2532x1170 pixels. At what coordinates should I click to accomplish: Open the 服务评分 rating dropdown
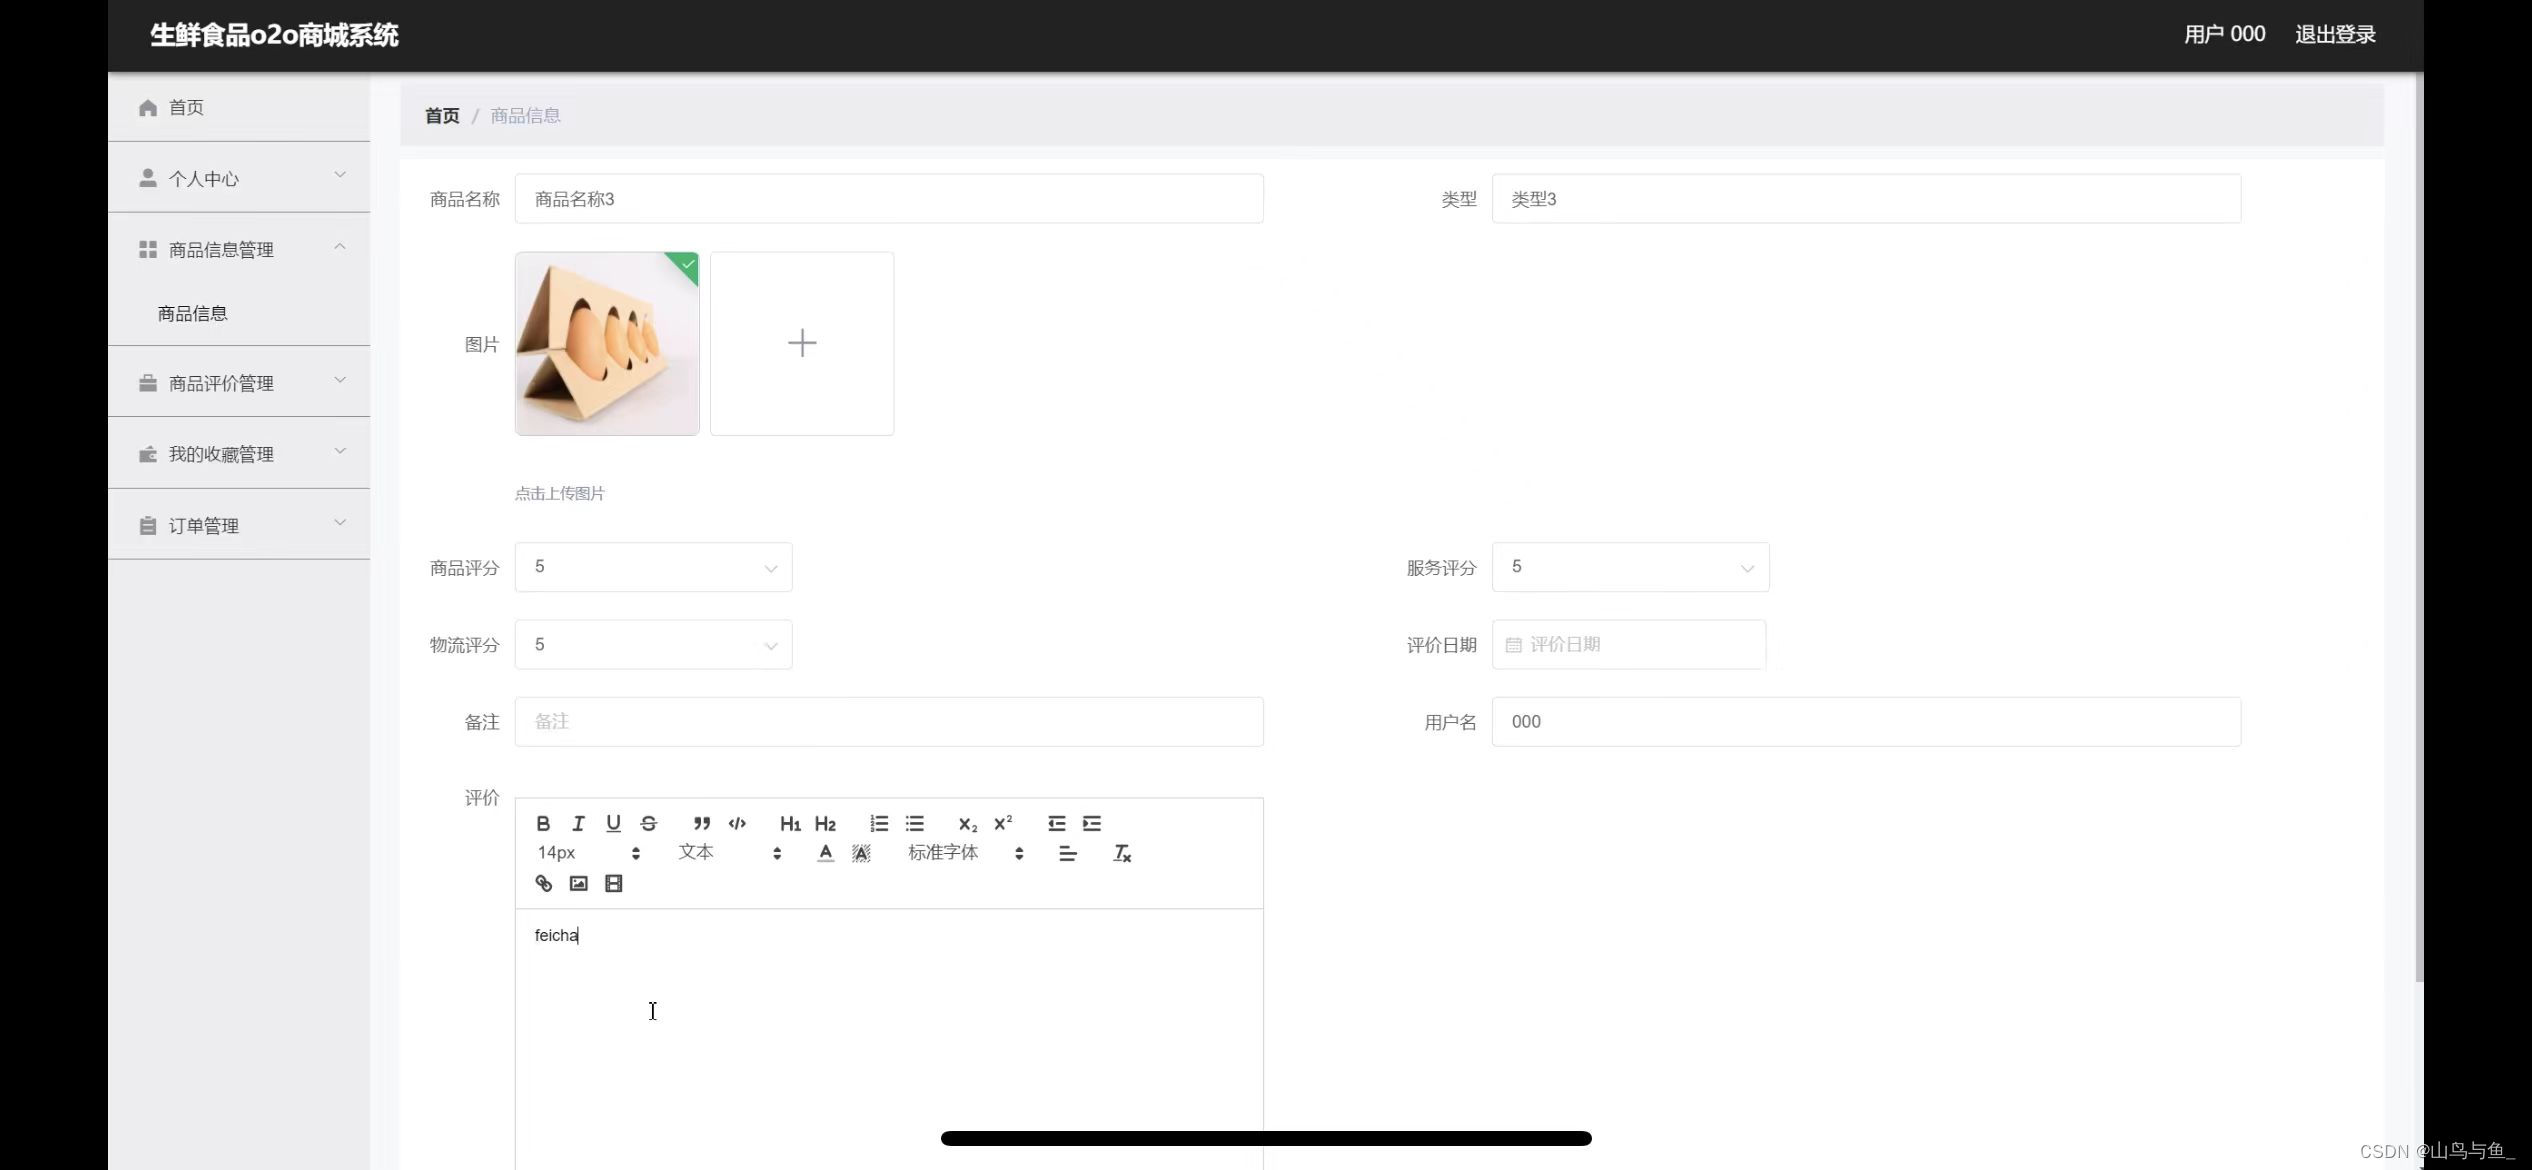1630,567
